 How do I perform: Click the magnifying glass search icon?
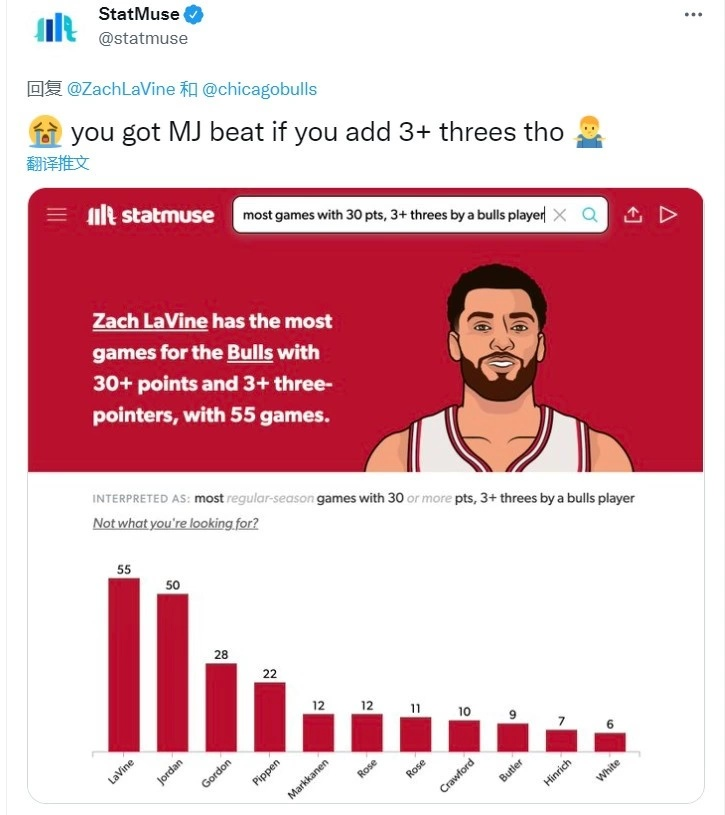[x=589, y=214]
